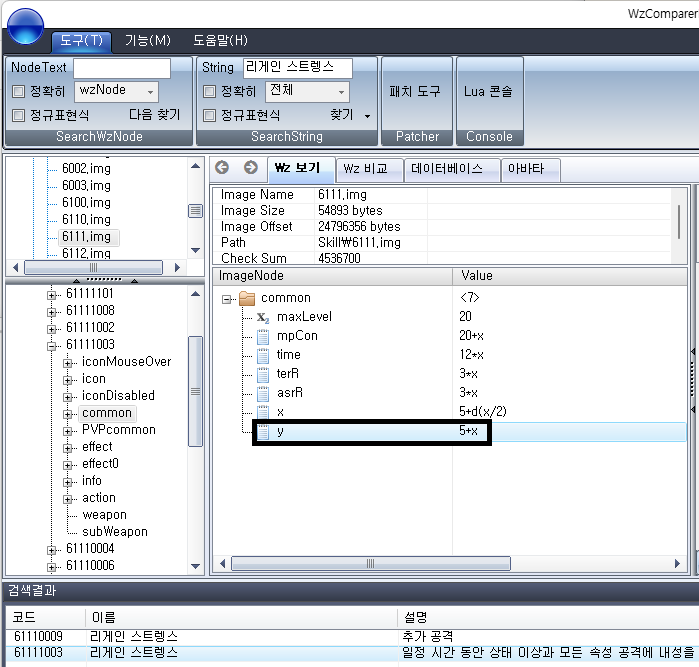This screenshot has height=667, width=699.
Task: Select the action node
Action: coord(99,498)
